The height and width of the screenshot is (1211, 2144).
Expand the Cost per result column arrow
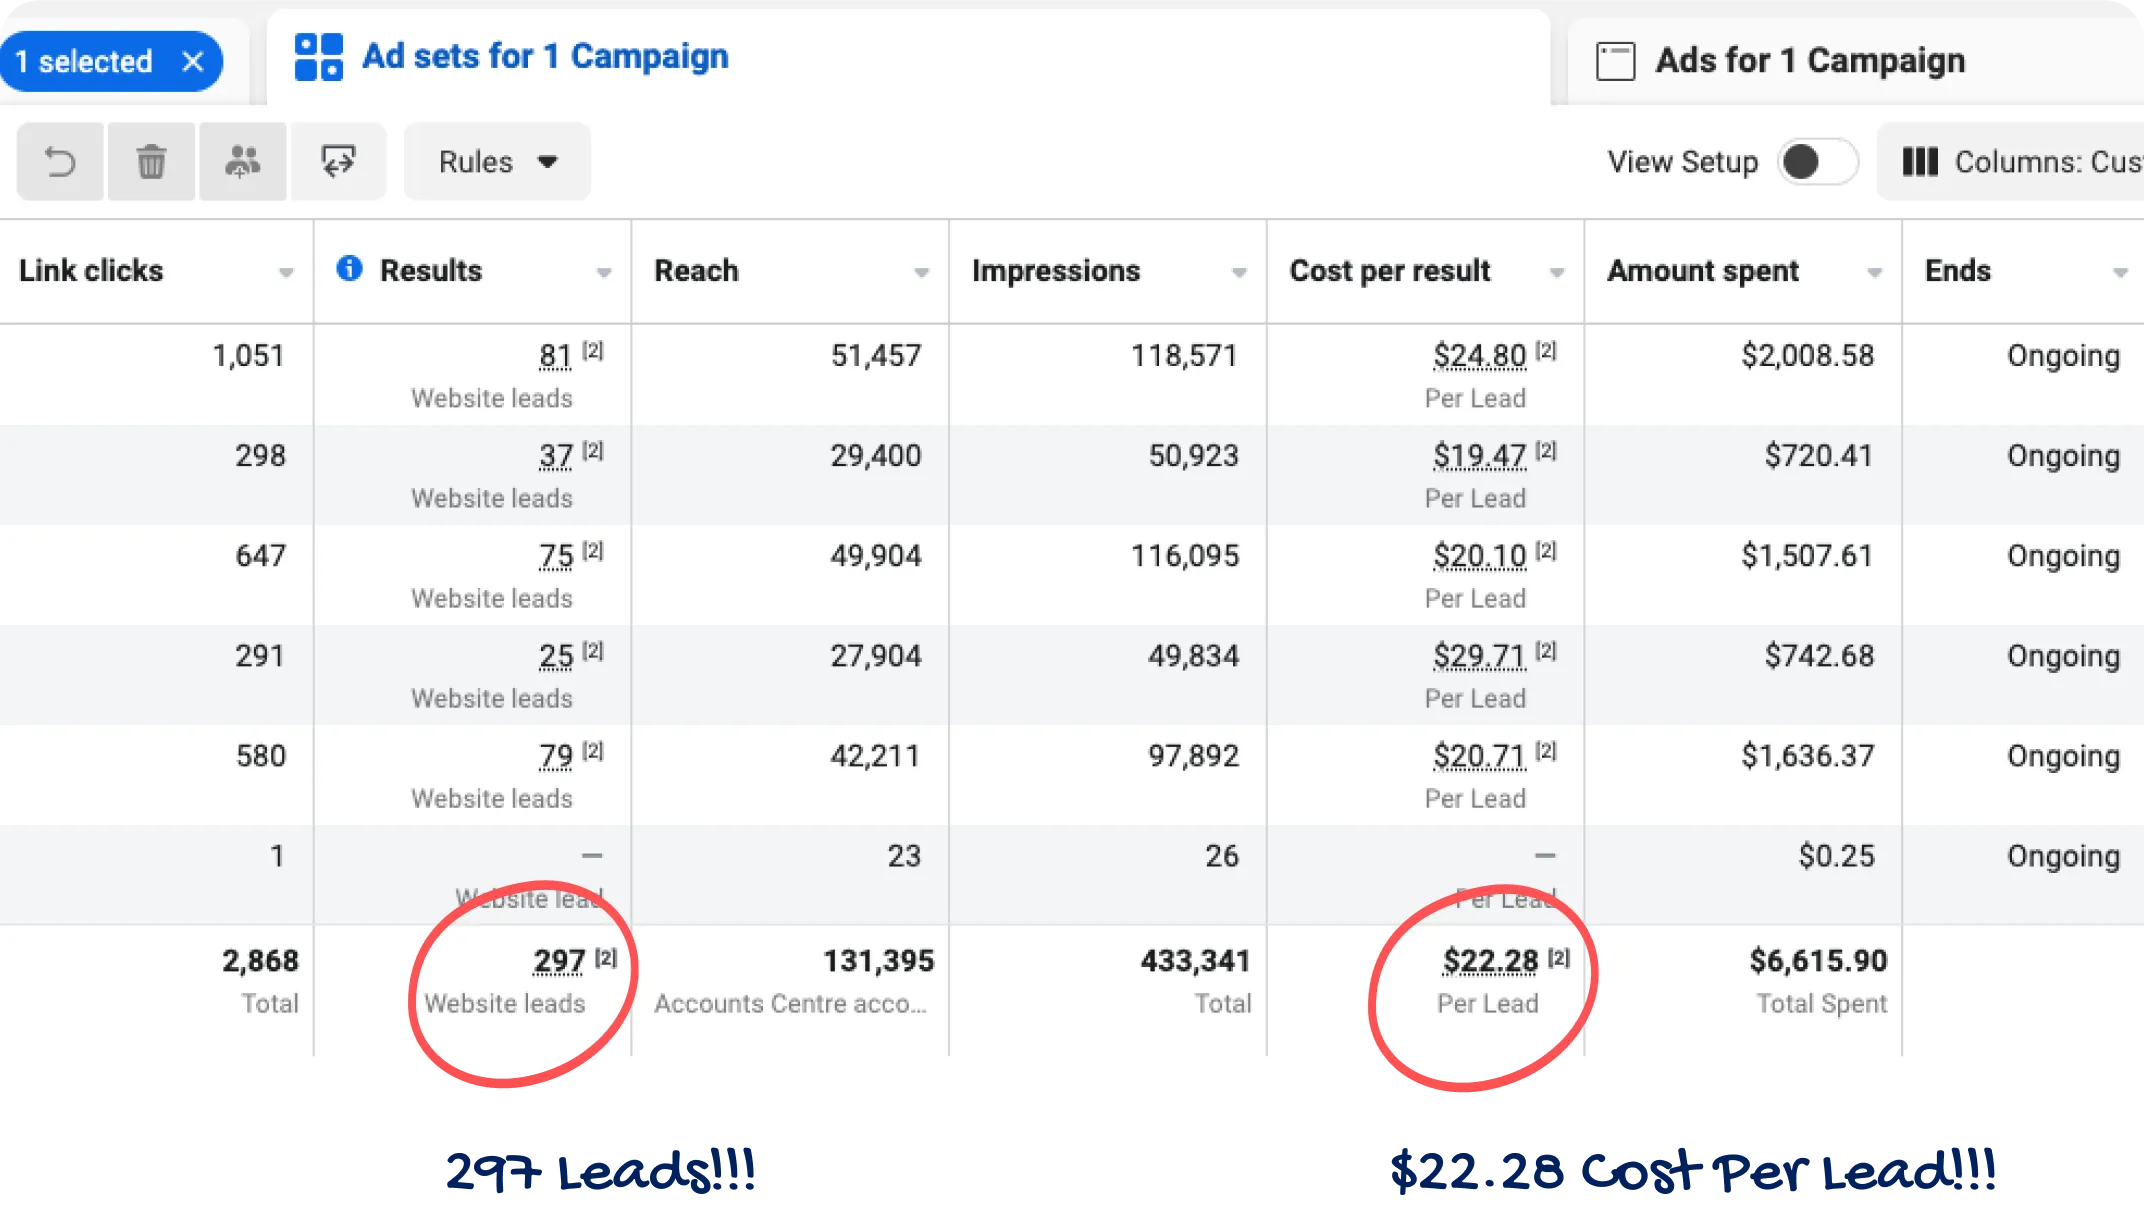click(x=1557, y=272)
